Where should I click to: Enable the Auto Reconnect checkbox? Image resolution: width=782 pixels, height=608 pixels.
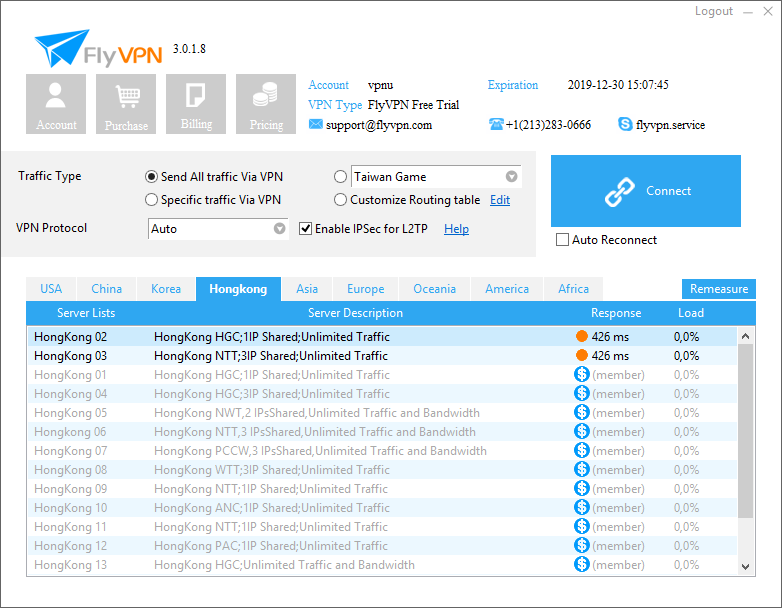(562, 239)
